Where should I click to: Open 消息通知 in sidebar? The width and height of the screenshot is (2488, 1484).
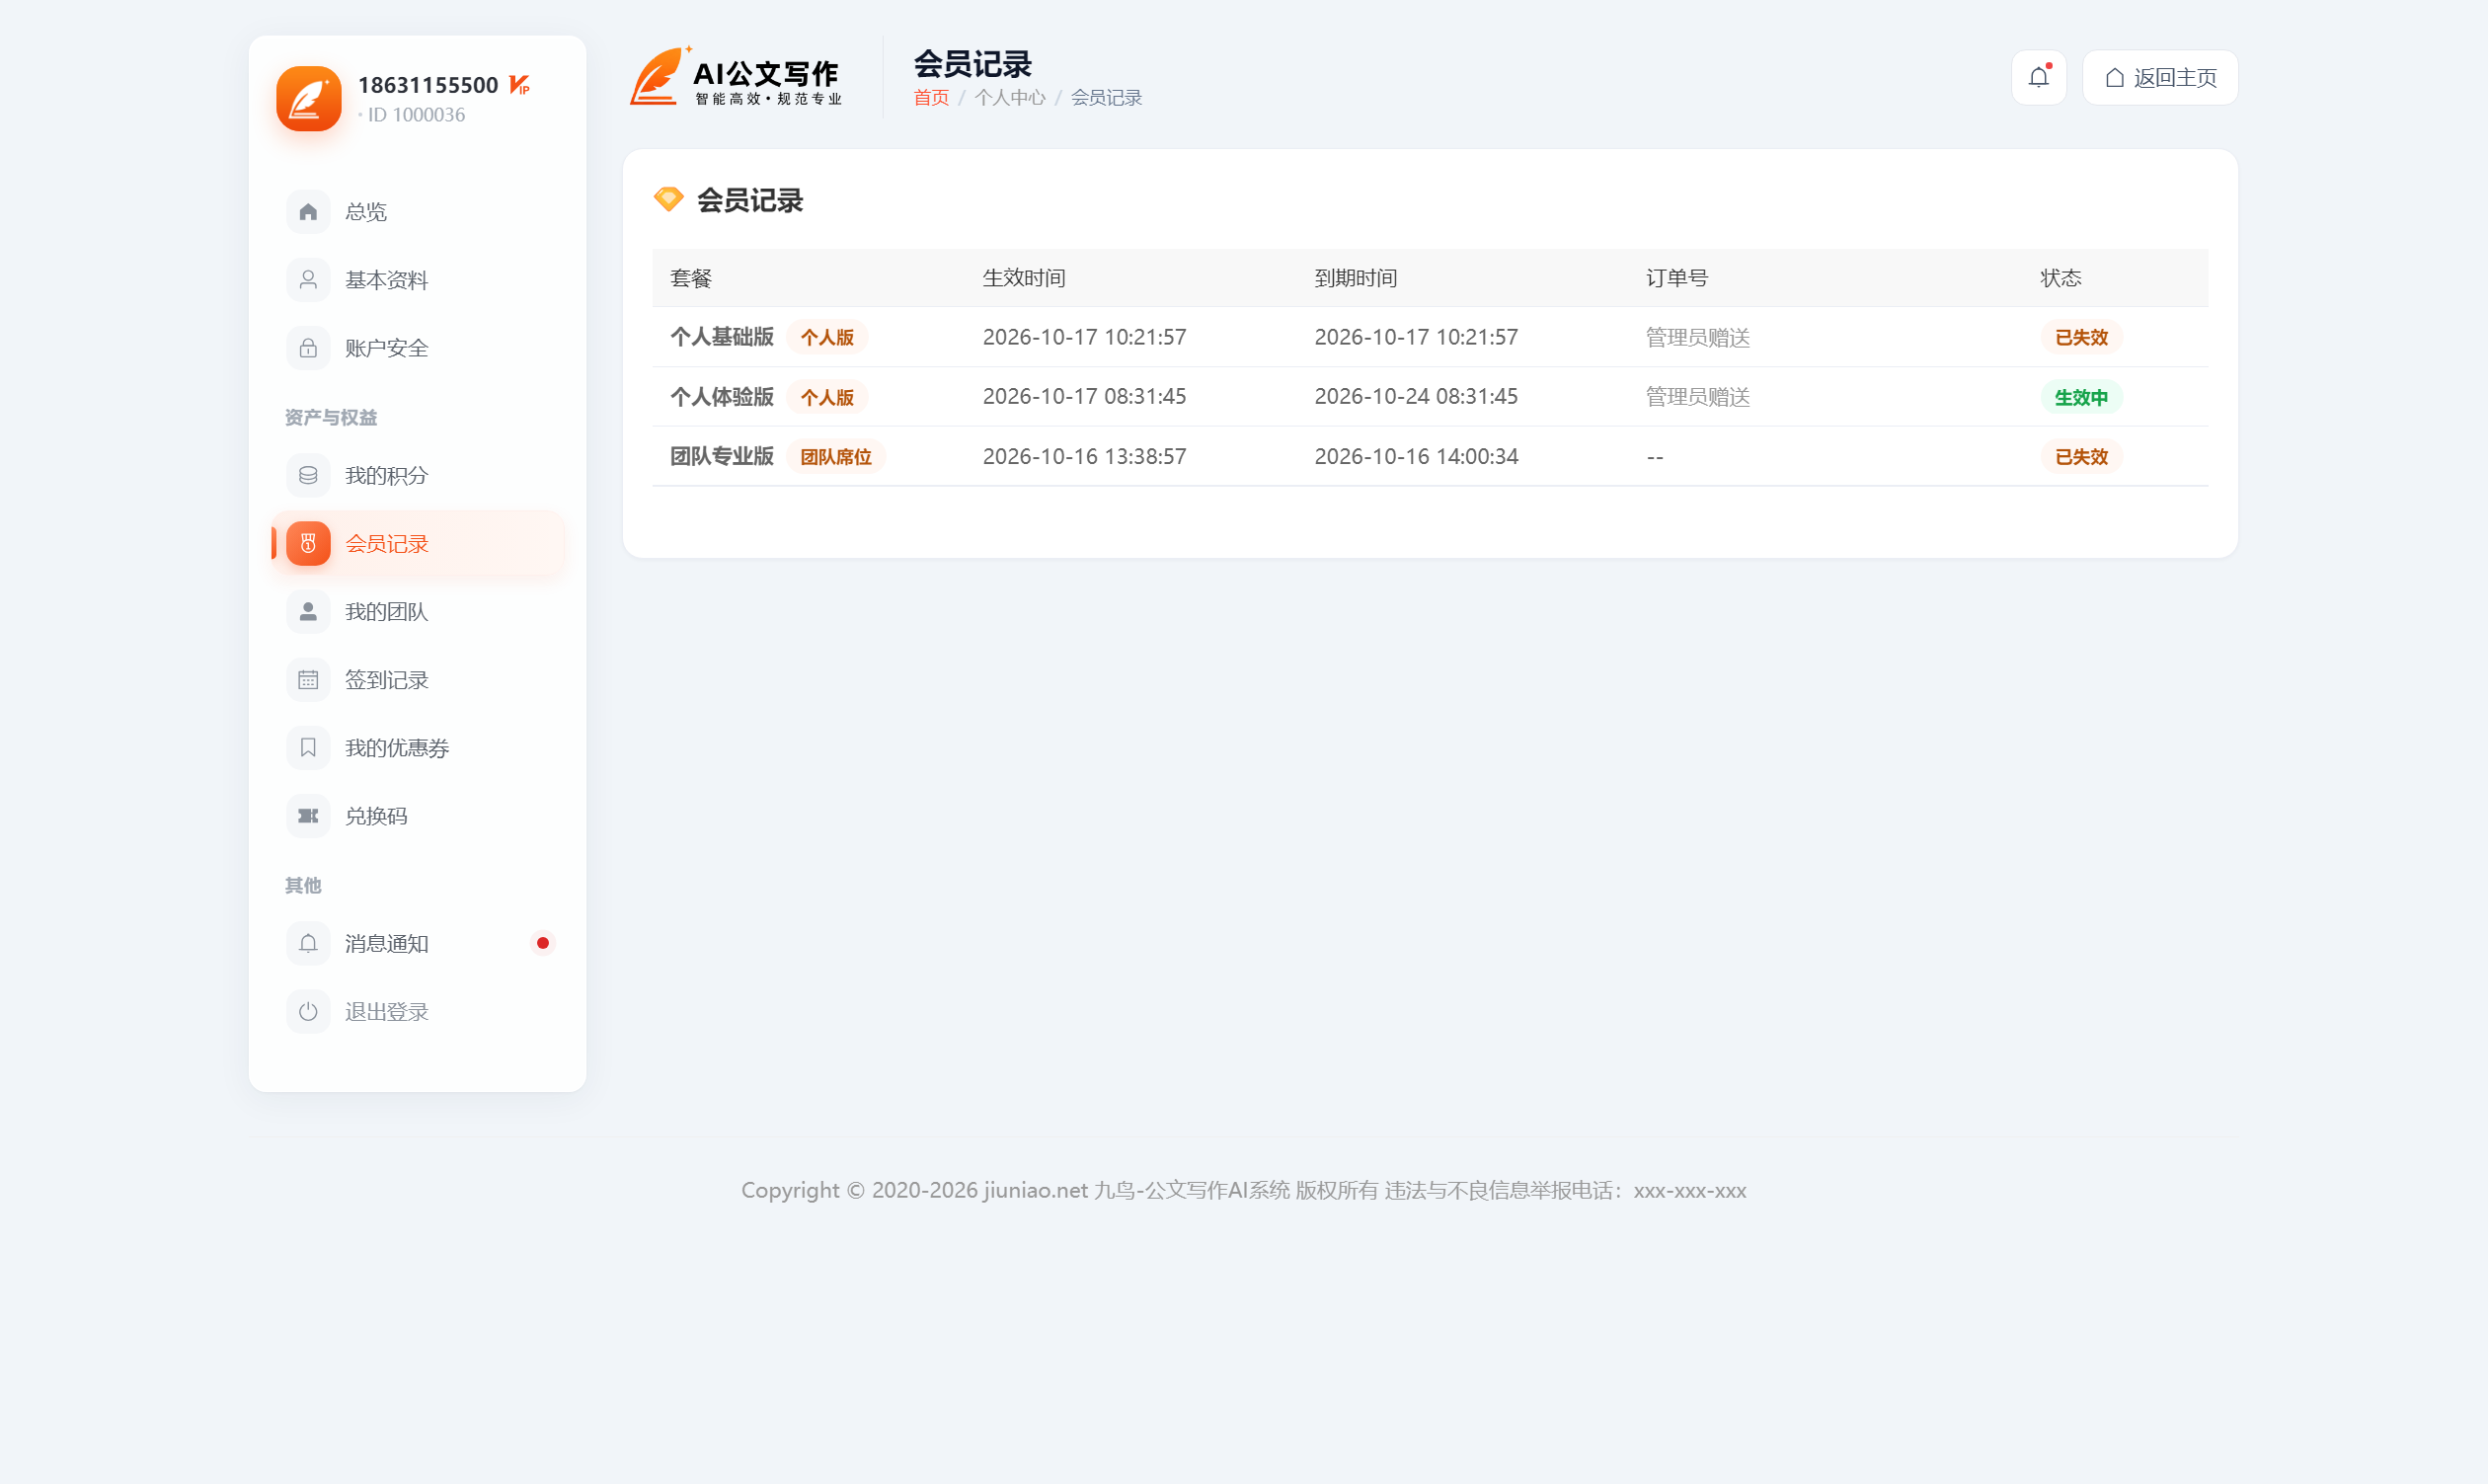coord(417,943)
